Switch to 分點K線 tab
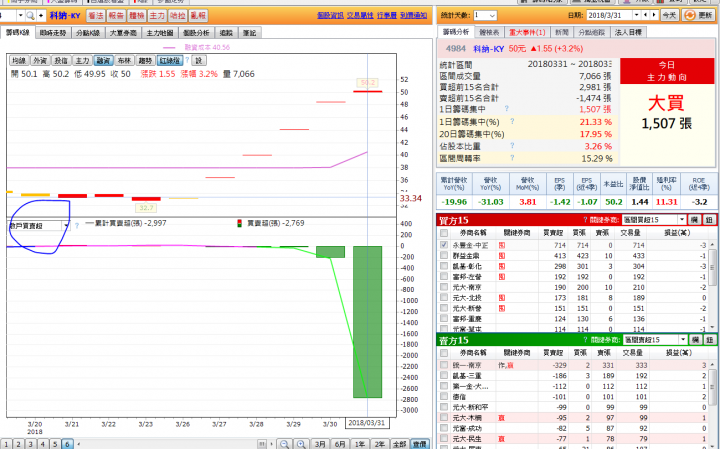 88,33
